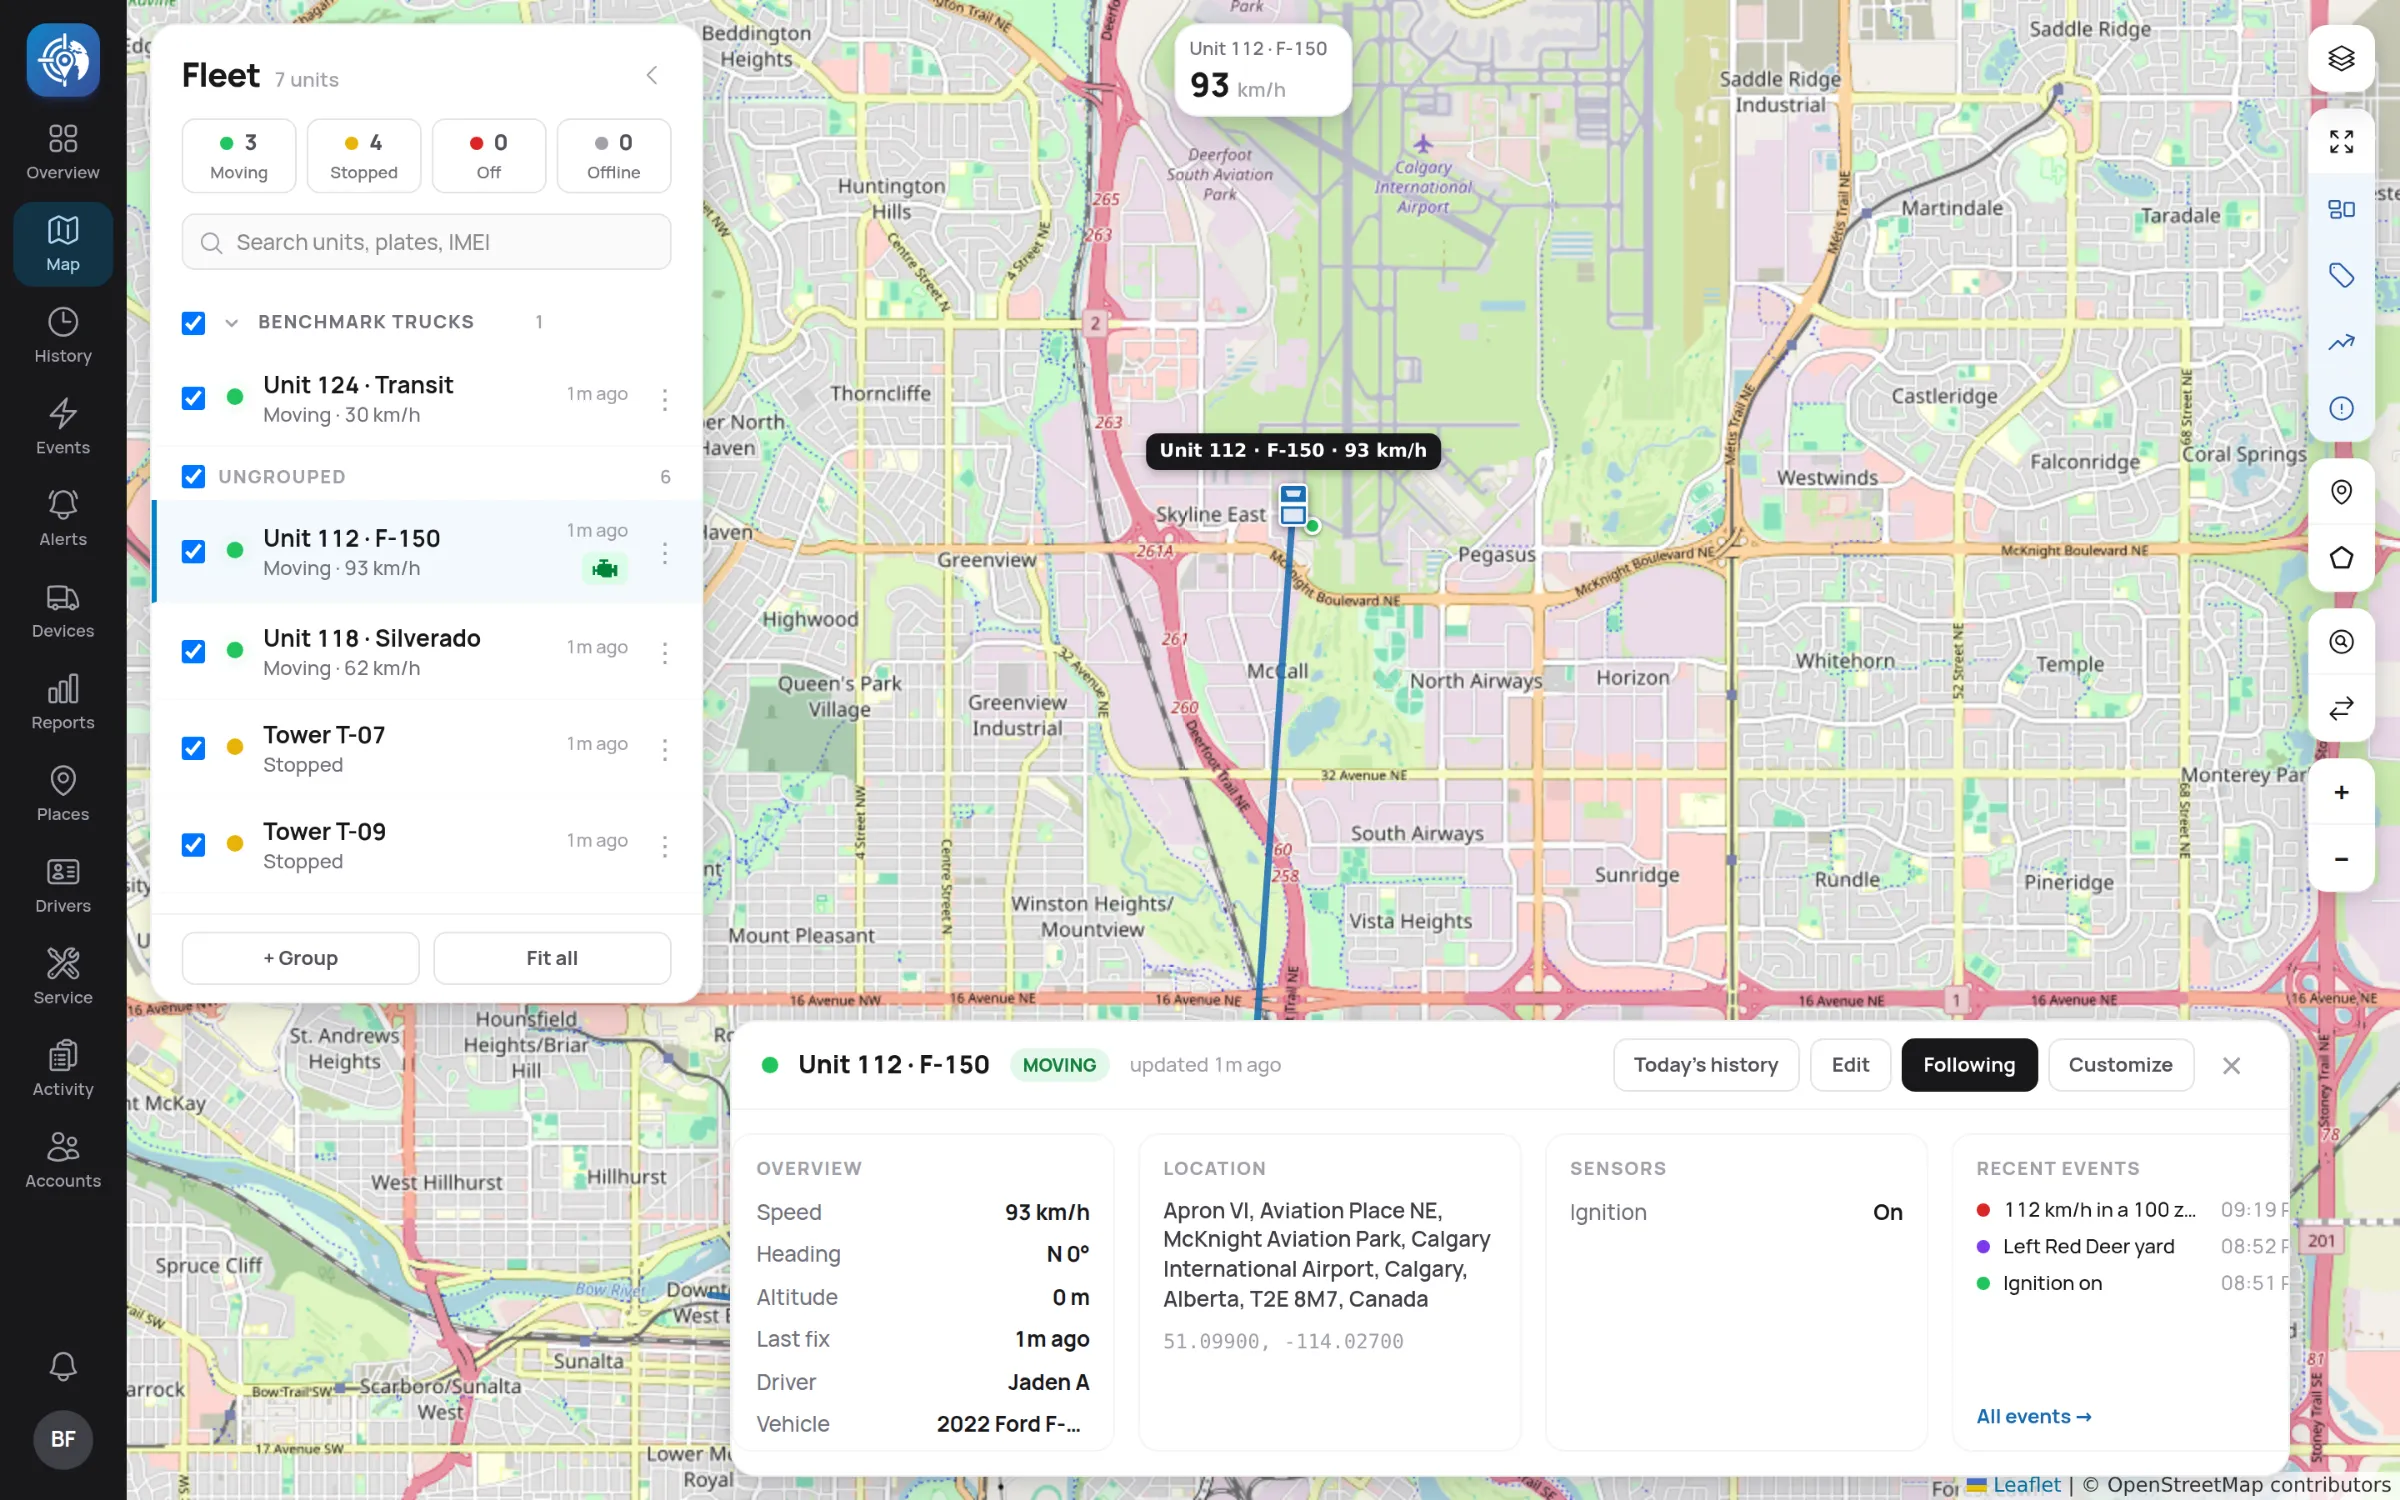The height and width of the screenshot is (1500, 2400).
Task: Click the green engine icon on Unit 112 row
Action: coord(604,569)
